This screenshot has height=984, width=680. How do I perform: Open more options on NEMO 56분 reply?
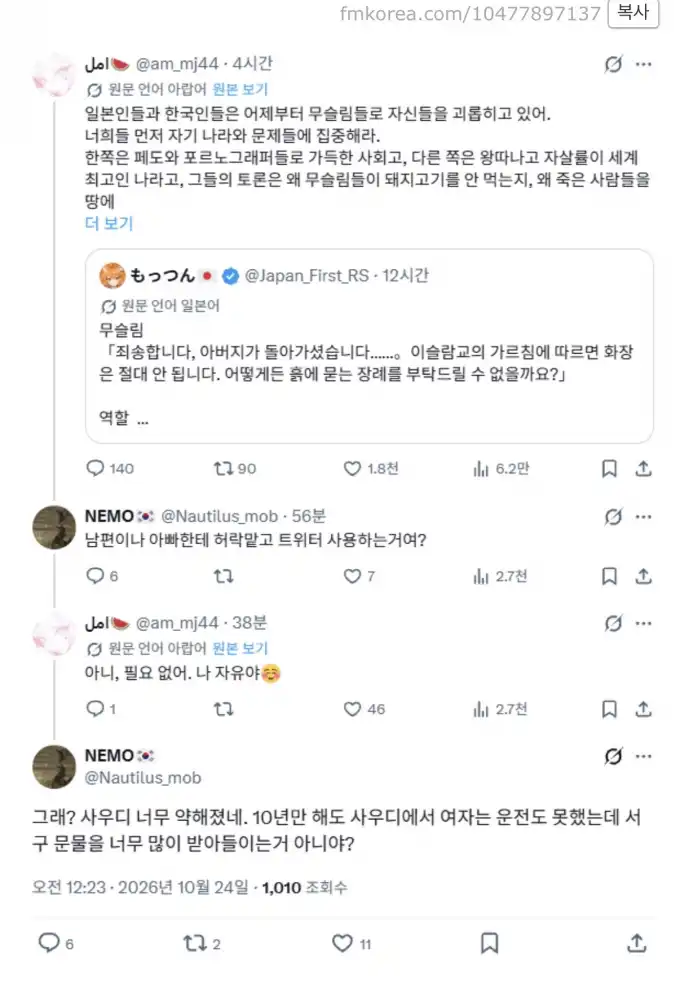(x=644, y=517)
